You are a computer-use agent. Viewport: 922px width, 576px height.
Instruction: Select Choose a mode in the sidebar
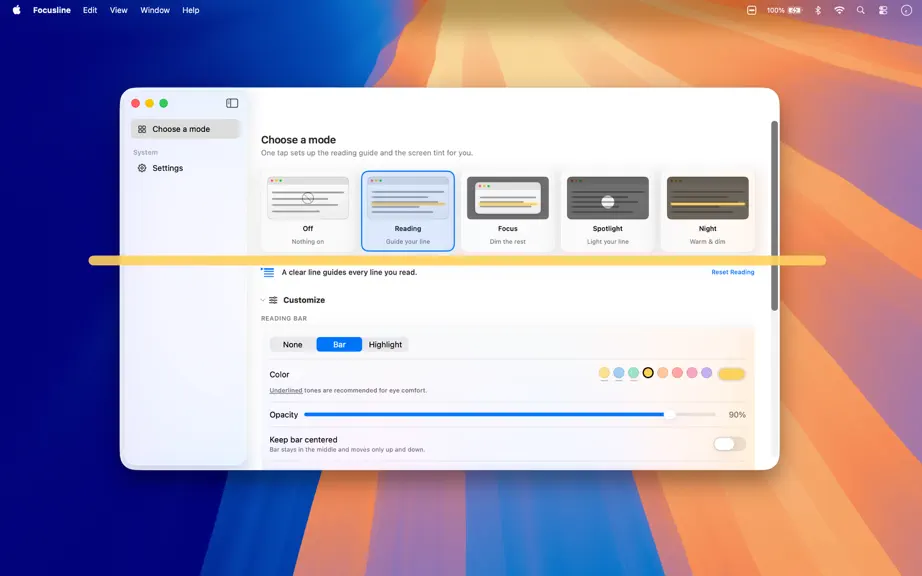(x=185, y=129)
